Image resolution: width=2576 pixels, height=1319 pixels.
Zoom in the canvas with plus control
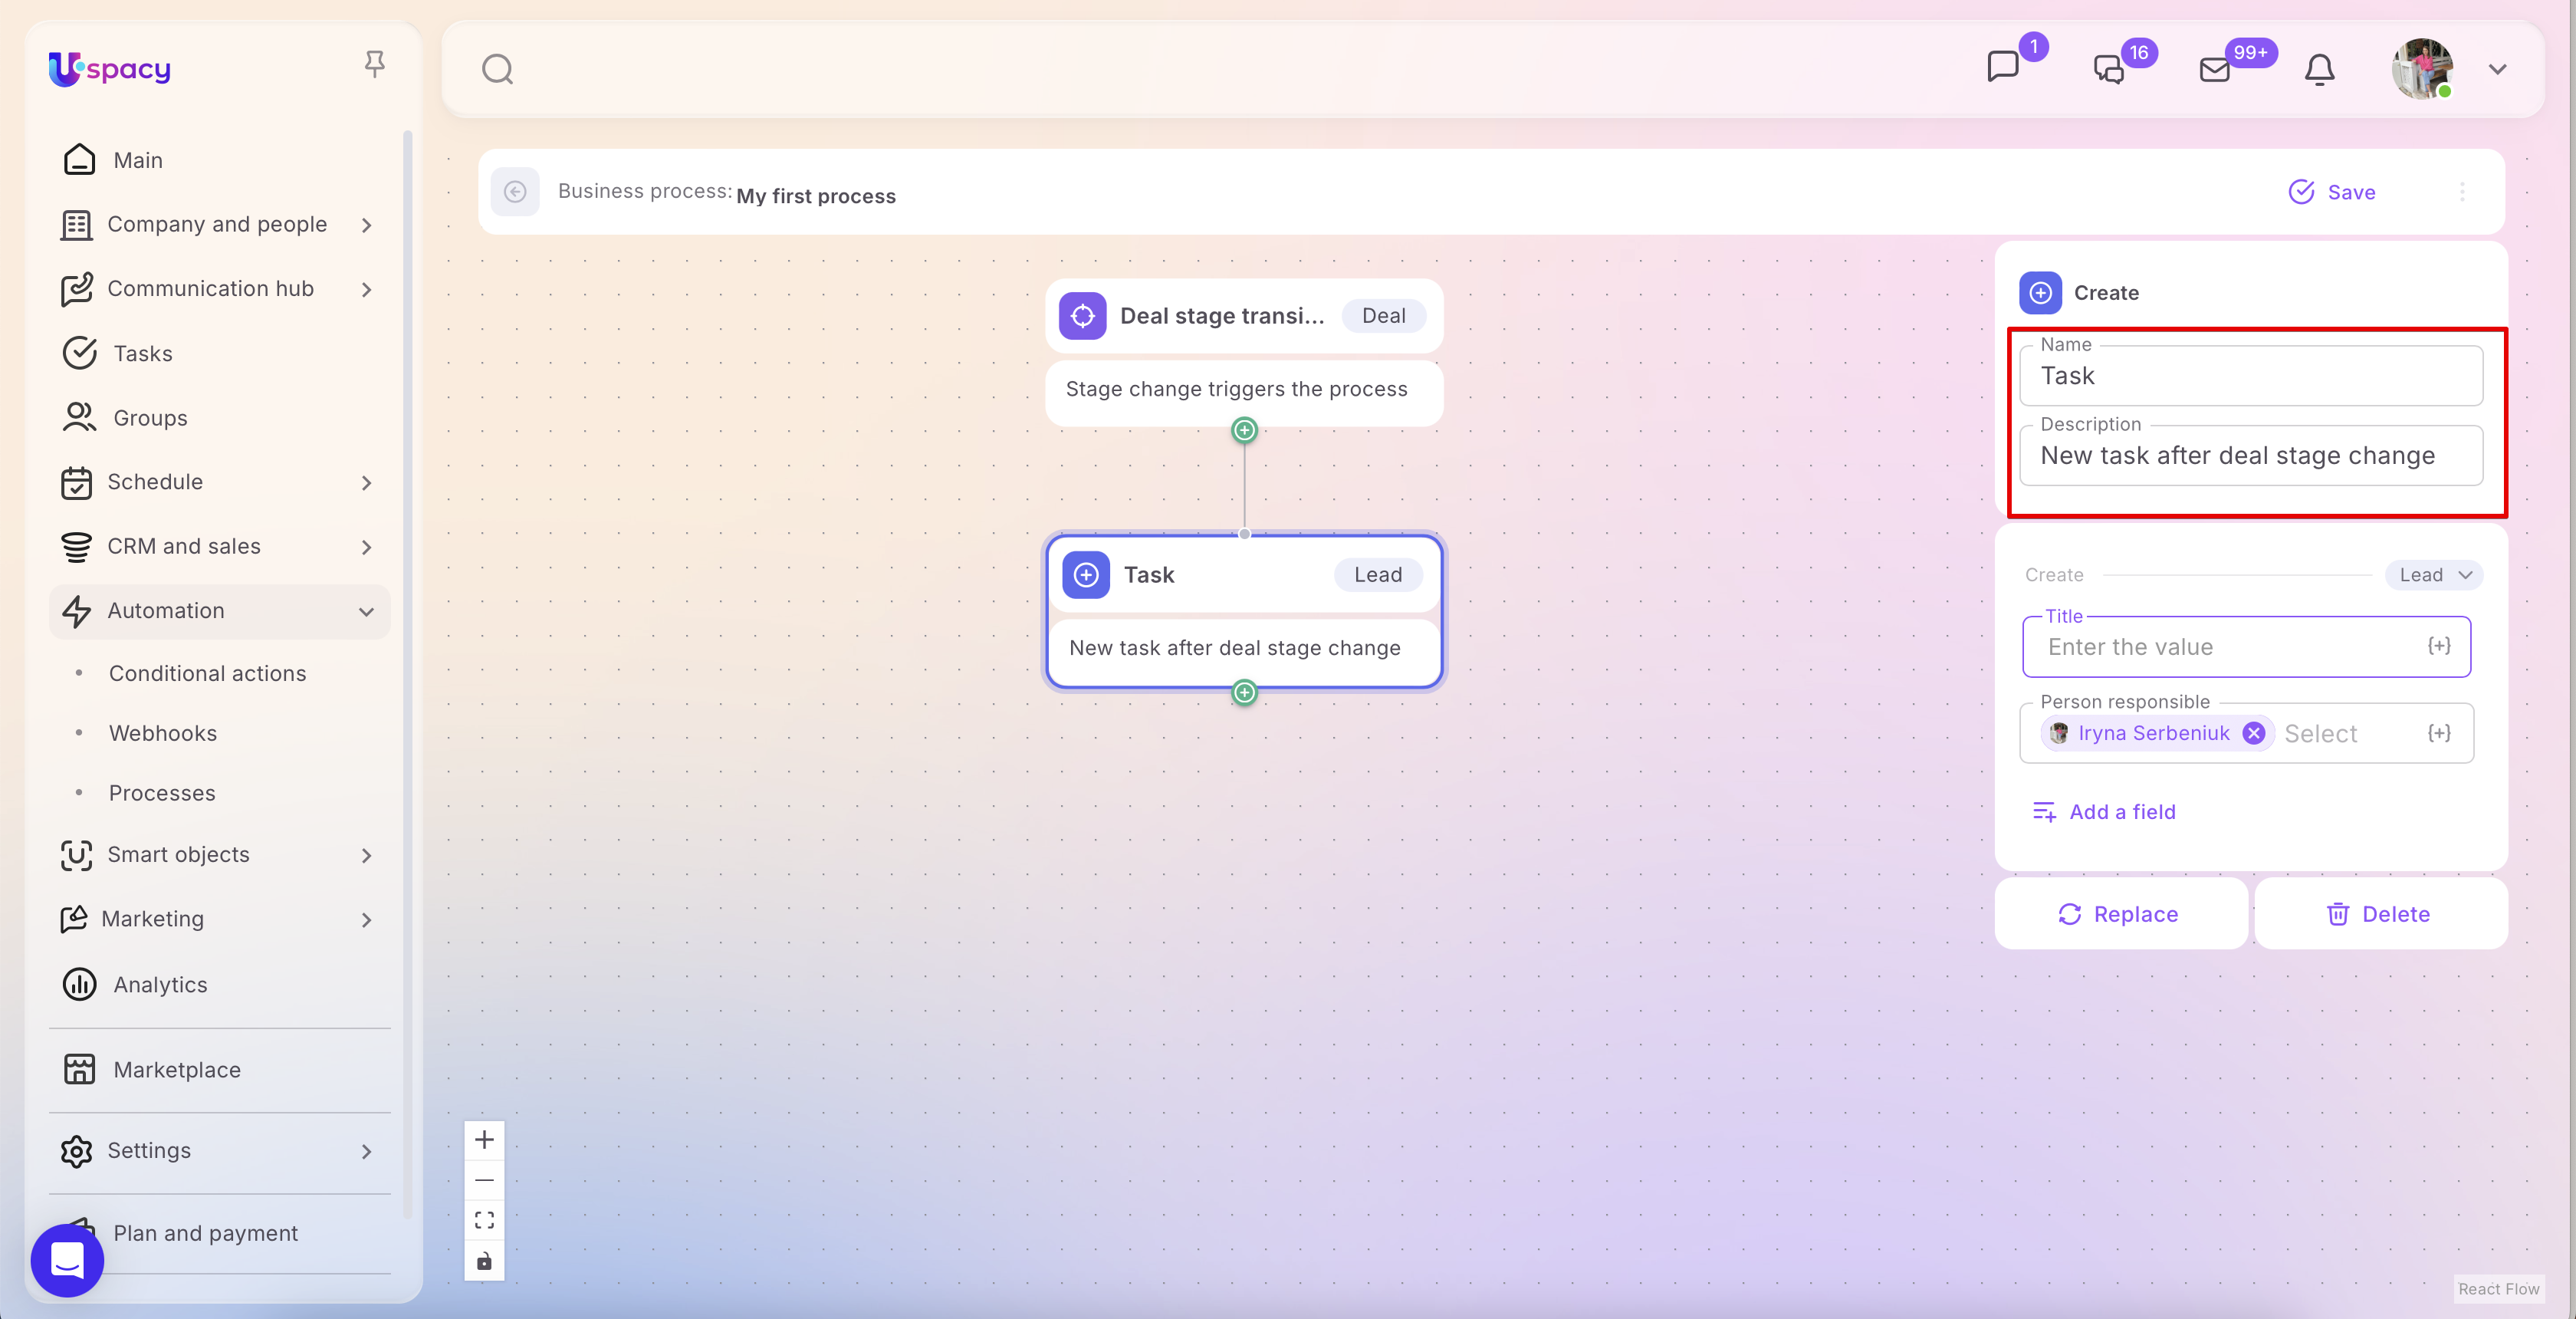(484, 1139)
